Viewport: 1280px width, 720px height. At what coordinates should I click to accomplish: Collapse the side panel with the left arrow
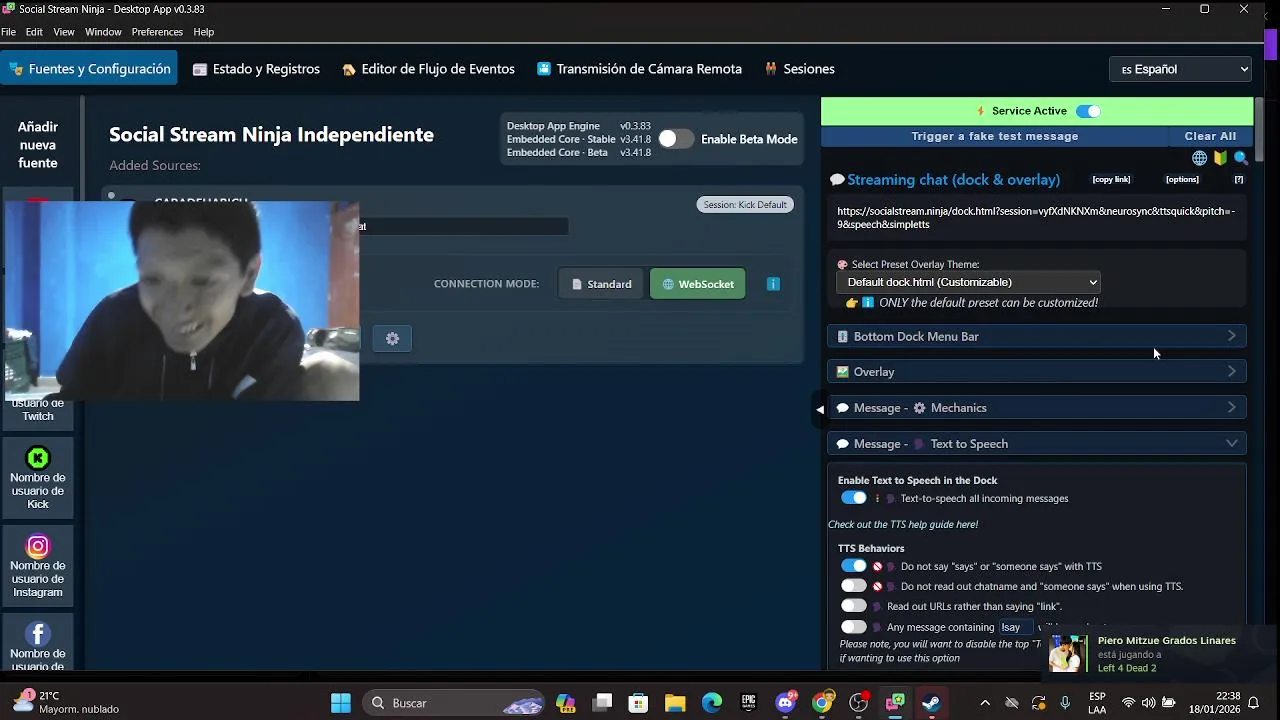click(820, 409)
